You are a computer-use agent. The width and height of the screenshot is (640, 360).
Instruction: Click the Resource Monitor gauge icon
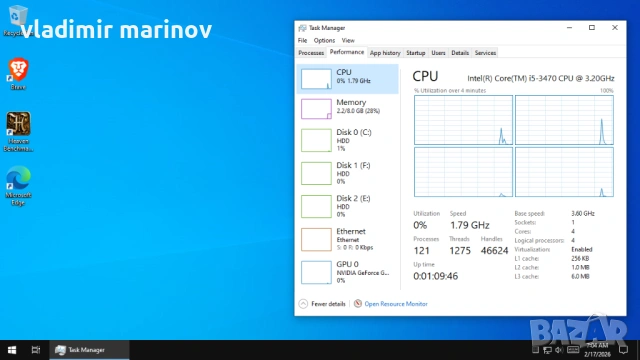click(x=358, y=303)
